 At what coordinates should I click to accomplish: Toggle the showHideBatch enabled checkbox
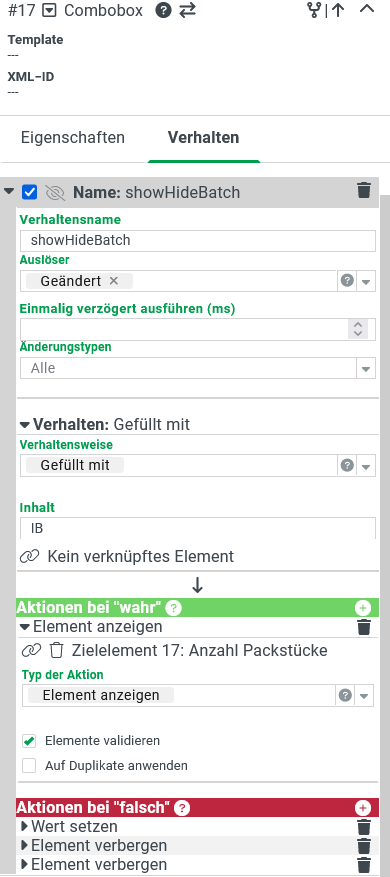pos(29,192)
